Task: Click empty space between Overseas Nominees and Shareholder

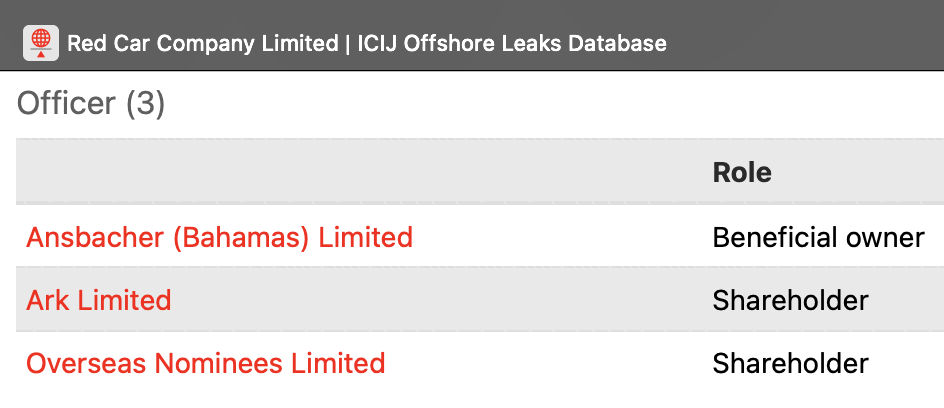Action: (550, 362)
